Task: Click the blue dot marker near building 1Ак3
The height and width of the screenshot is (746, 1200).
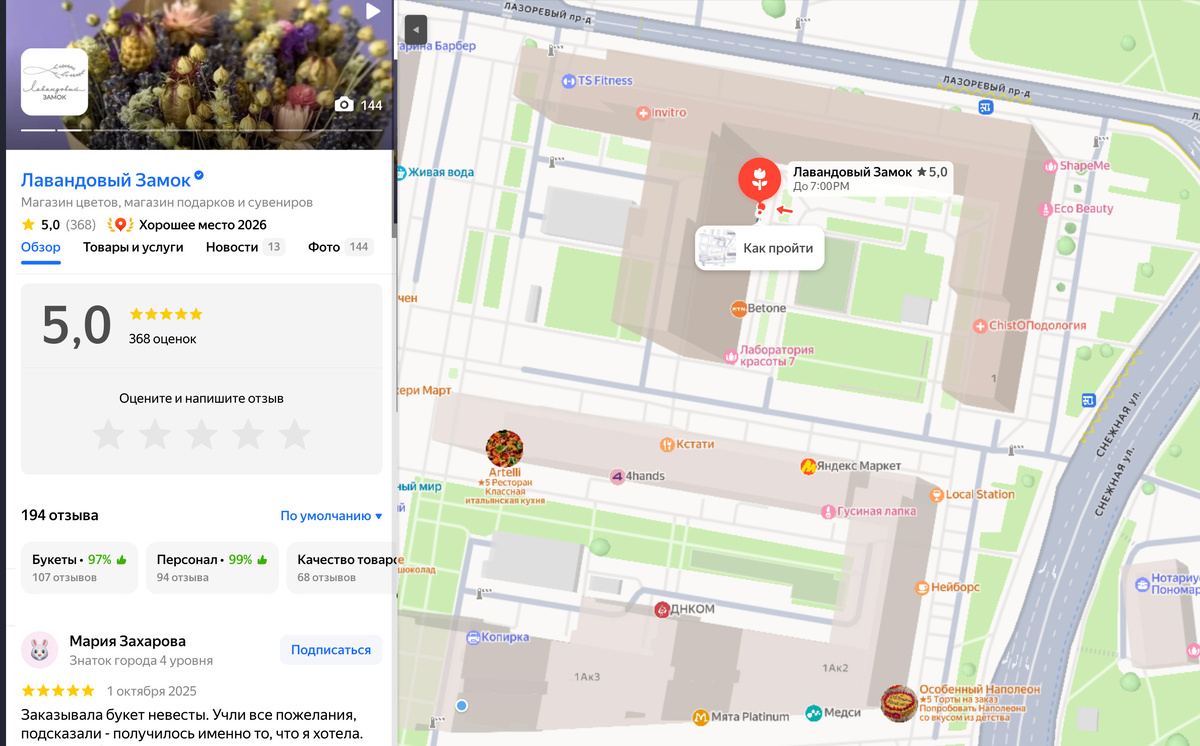Action: [x=462, y=706]
